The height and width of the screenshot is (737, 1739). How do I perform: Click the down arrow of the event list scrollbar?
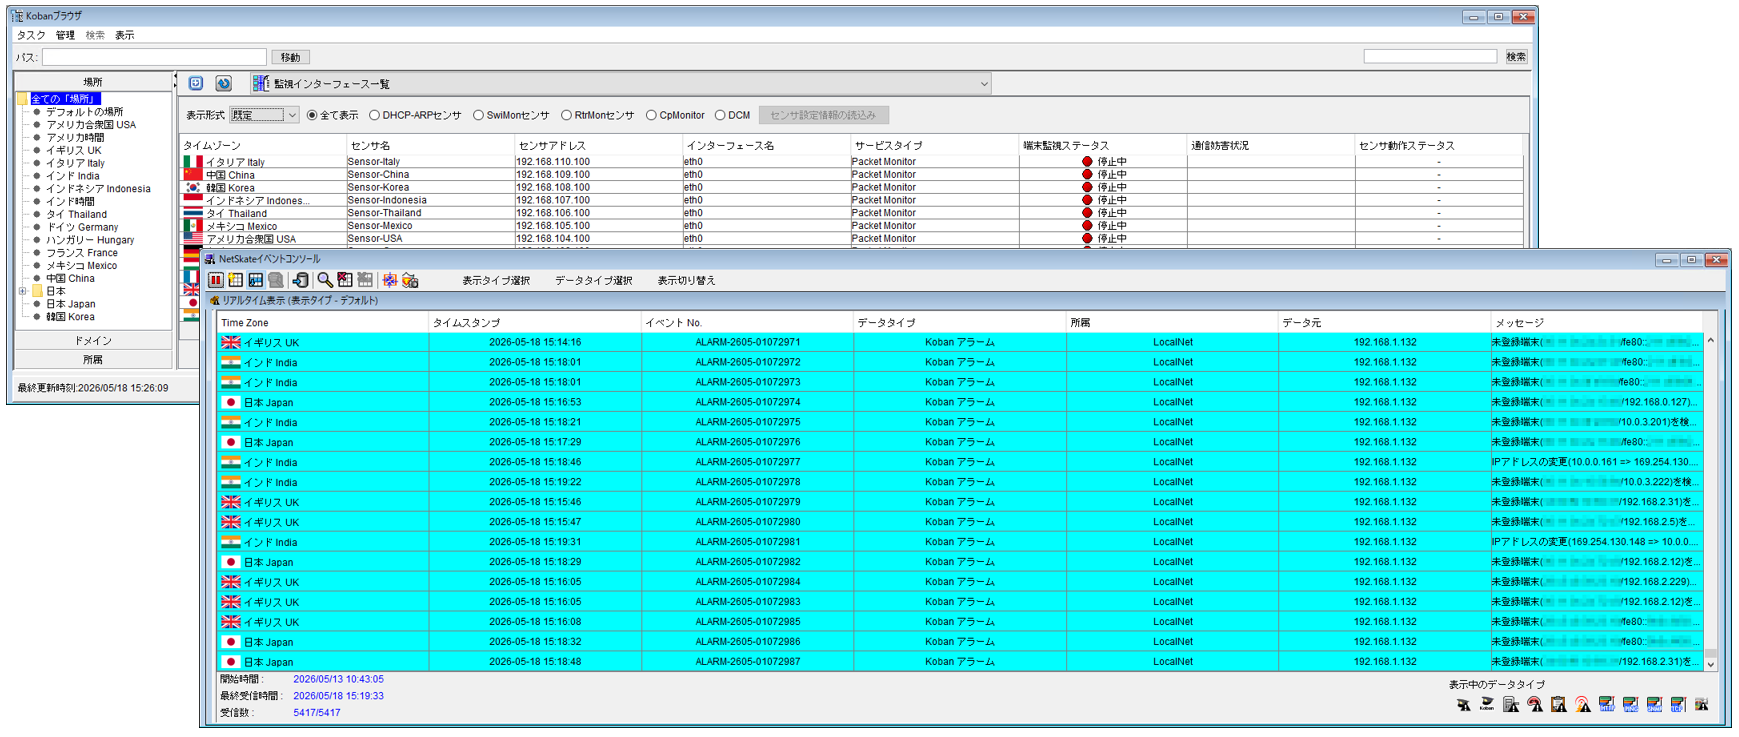pos(1711,664)
